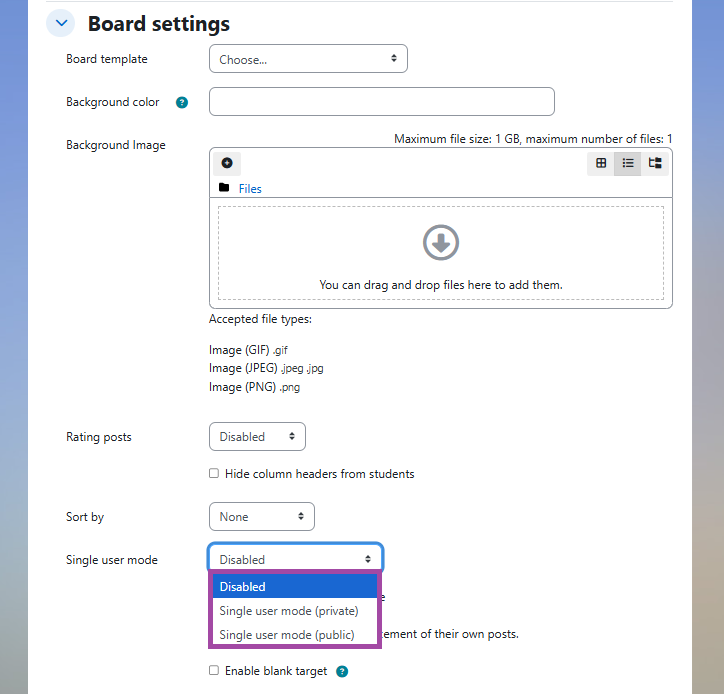Tick the Enable blank target checkbox
The image size is (724, 694).
(214, 671)
